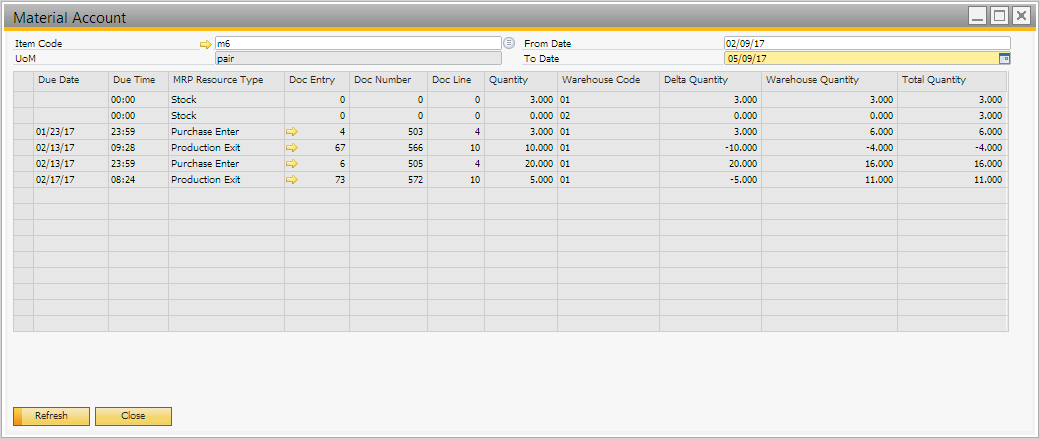Sort by Due Date column header
Viewport: 1040px width, 439px height.
pos(70,80)
